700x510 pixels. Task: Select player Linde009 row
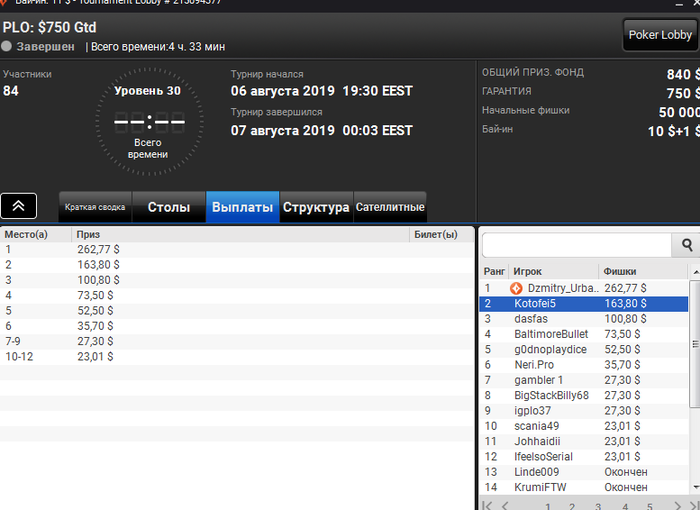[x=584, y=472]
